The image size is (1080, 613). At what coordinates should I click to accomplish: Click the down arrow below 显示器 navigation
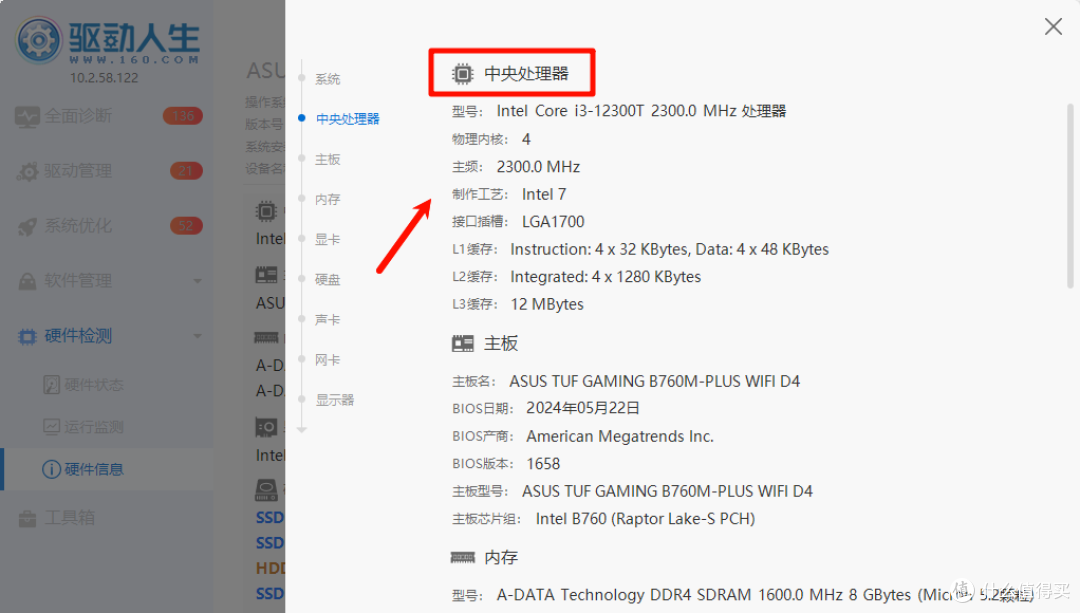click(x=302, y=430)
